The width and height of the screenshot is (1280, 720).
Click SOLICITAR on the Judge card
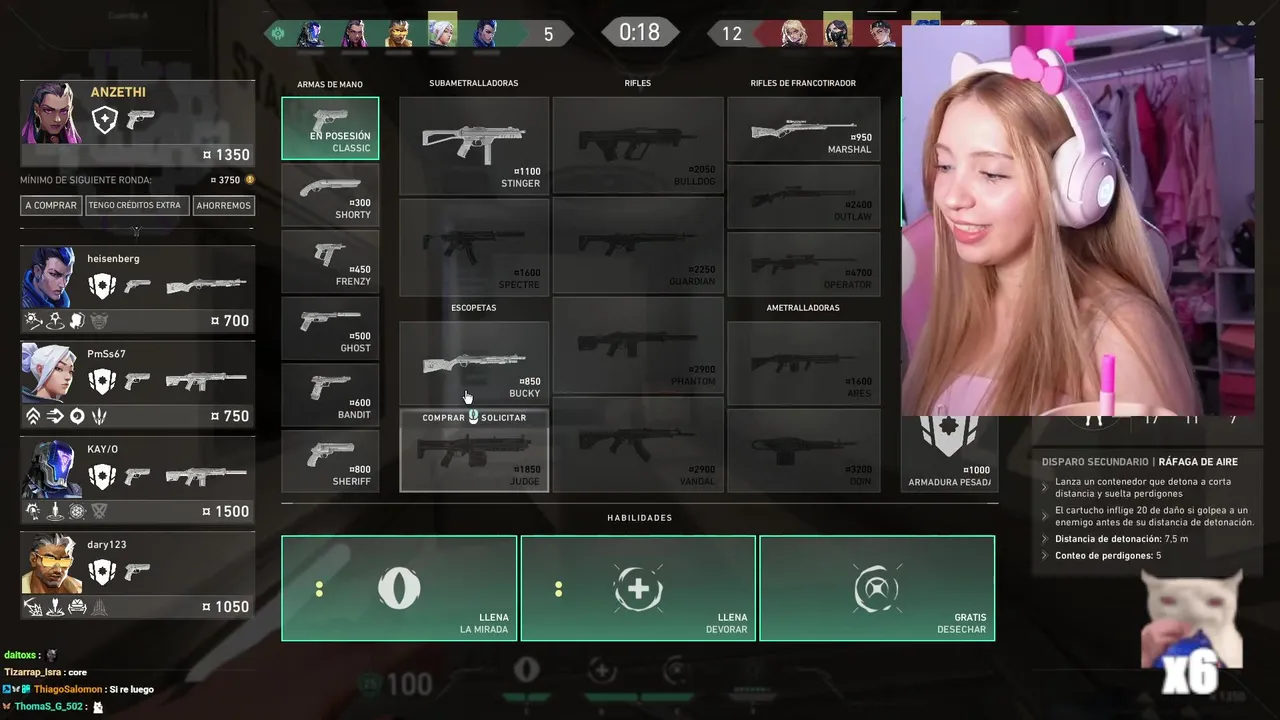[x=503, y=418]
